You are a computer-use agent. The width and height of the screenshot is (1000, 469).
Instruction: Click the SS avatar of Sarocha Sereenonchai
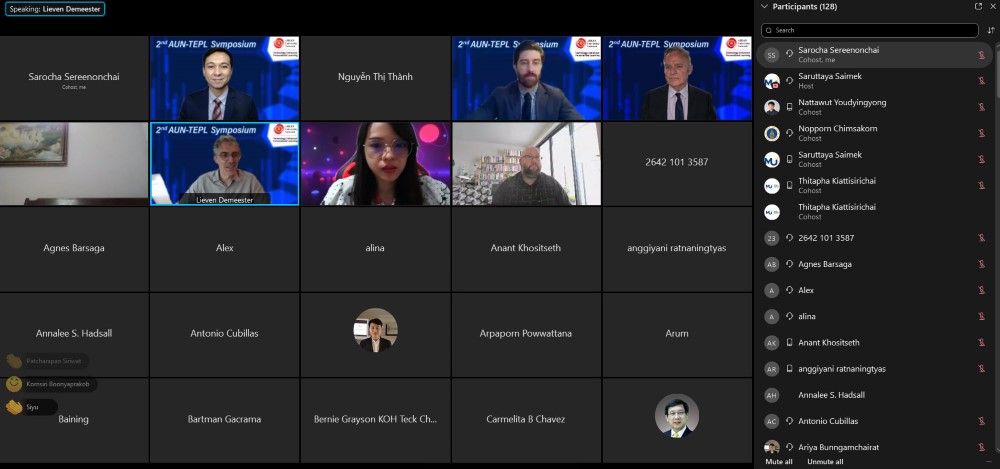click(x=771, y=55)
